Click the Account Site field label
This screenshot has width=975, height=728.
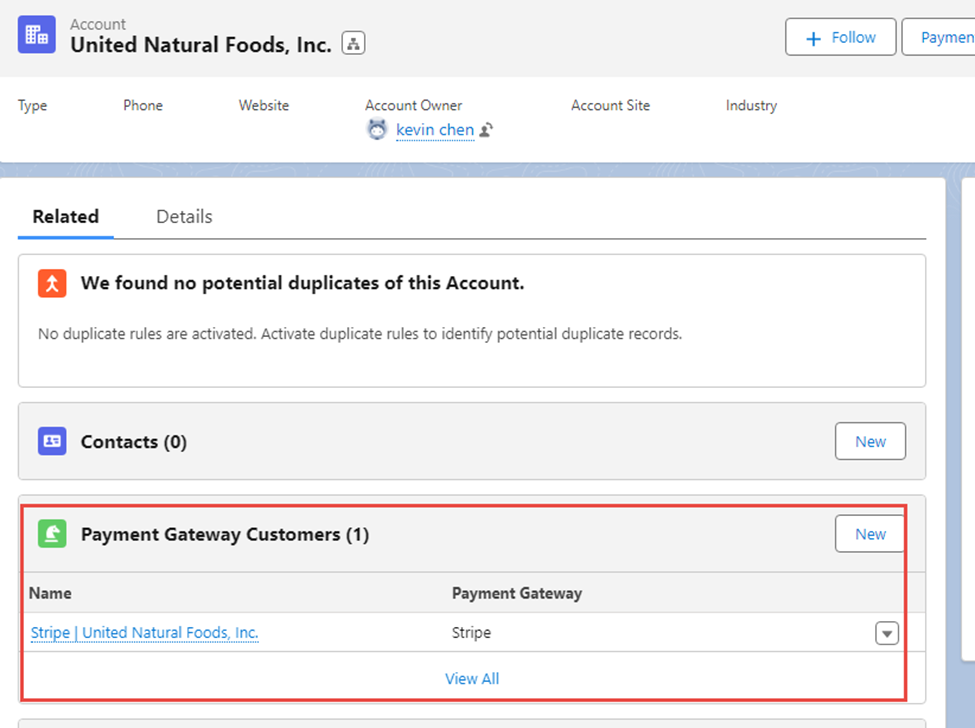click(611, 106)
